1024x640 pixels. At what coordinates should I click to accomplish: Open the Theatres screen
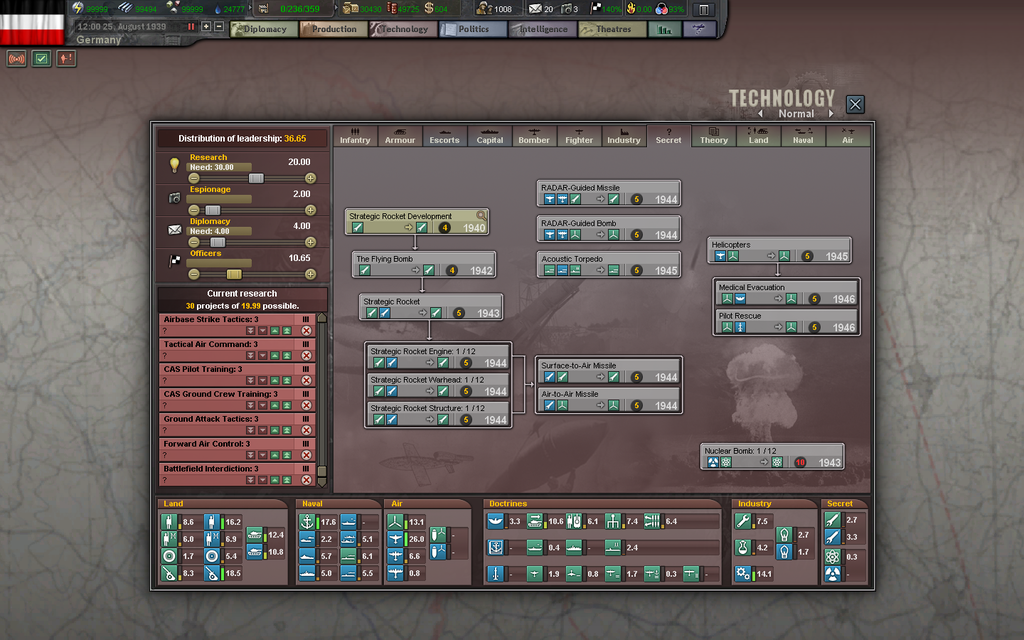pyautogui.click(x=613, y=29)
